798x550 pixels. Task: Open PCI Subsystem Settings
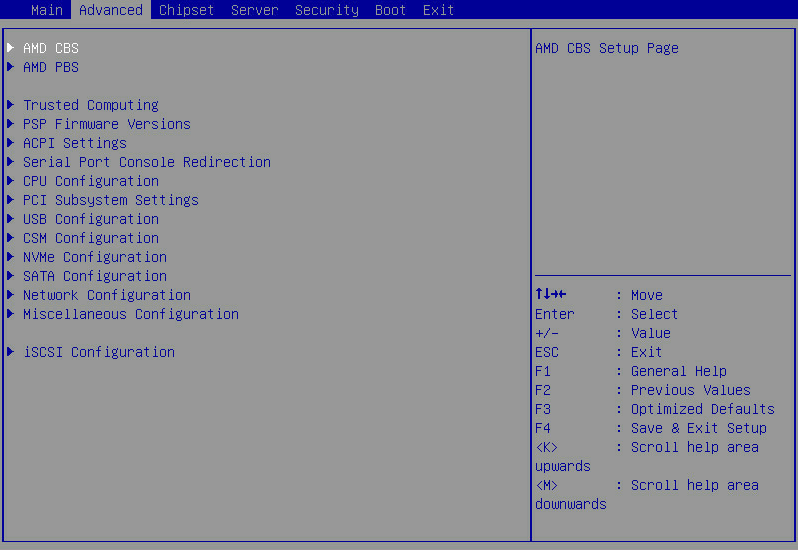(x=111, y=200)
